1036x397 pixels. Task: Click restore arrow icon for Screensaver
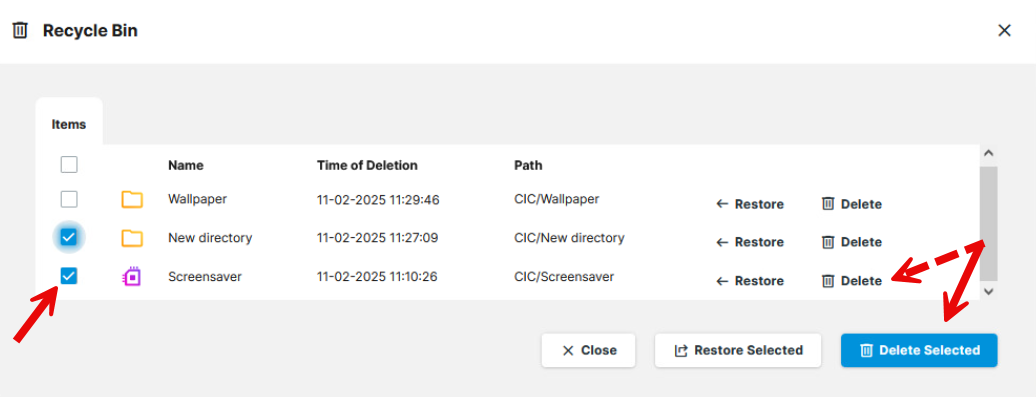[x=722, y=281]
